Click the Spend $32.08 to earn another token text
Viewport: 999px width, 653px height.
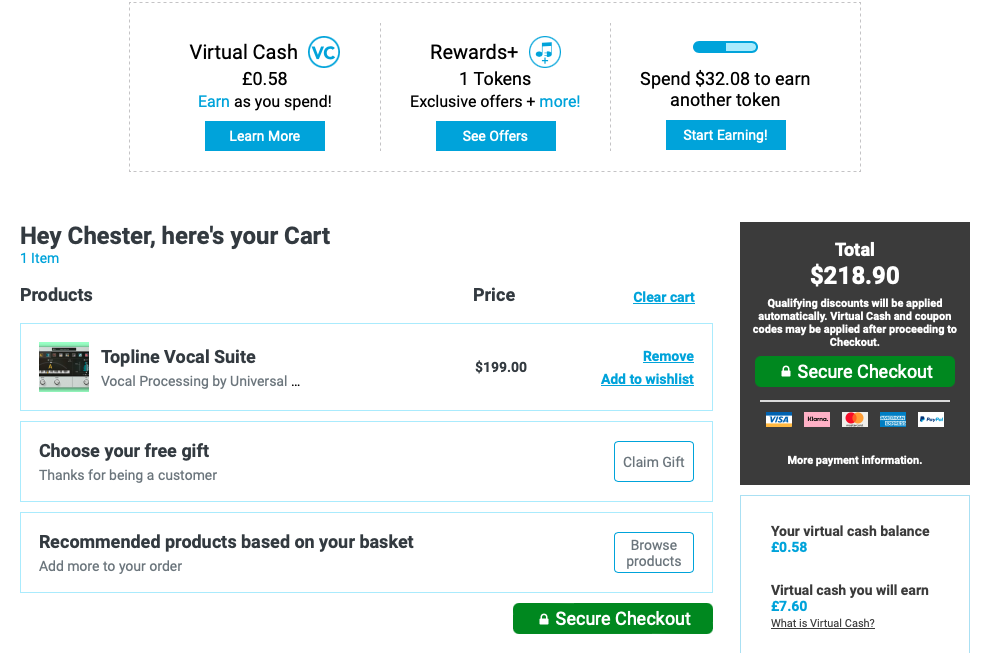click(725, 89)
